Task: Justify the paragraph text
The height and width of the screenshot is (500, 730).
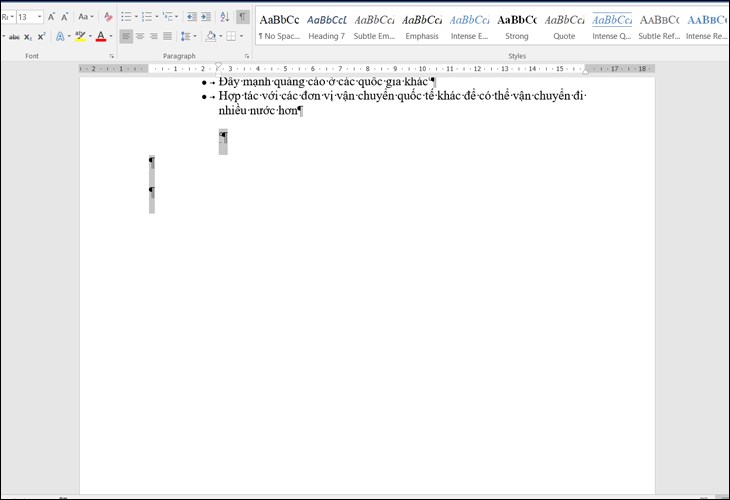Action: [x=168, y=37]
